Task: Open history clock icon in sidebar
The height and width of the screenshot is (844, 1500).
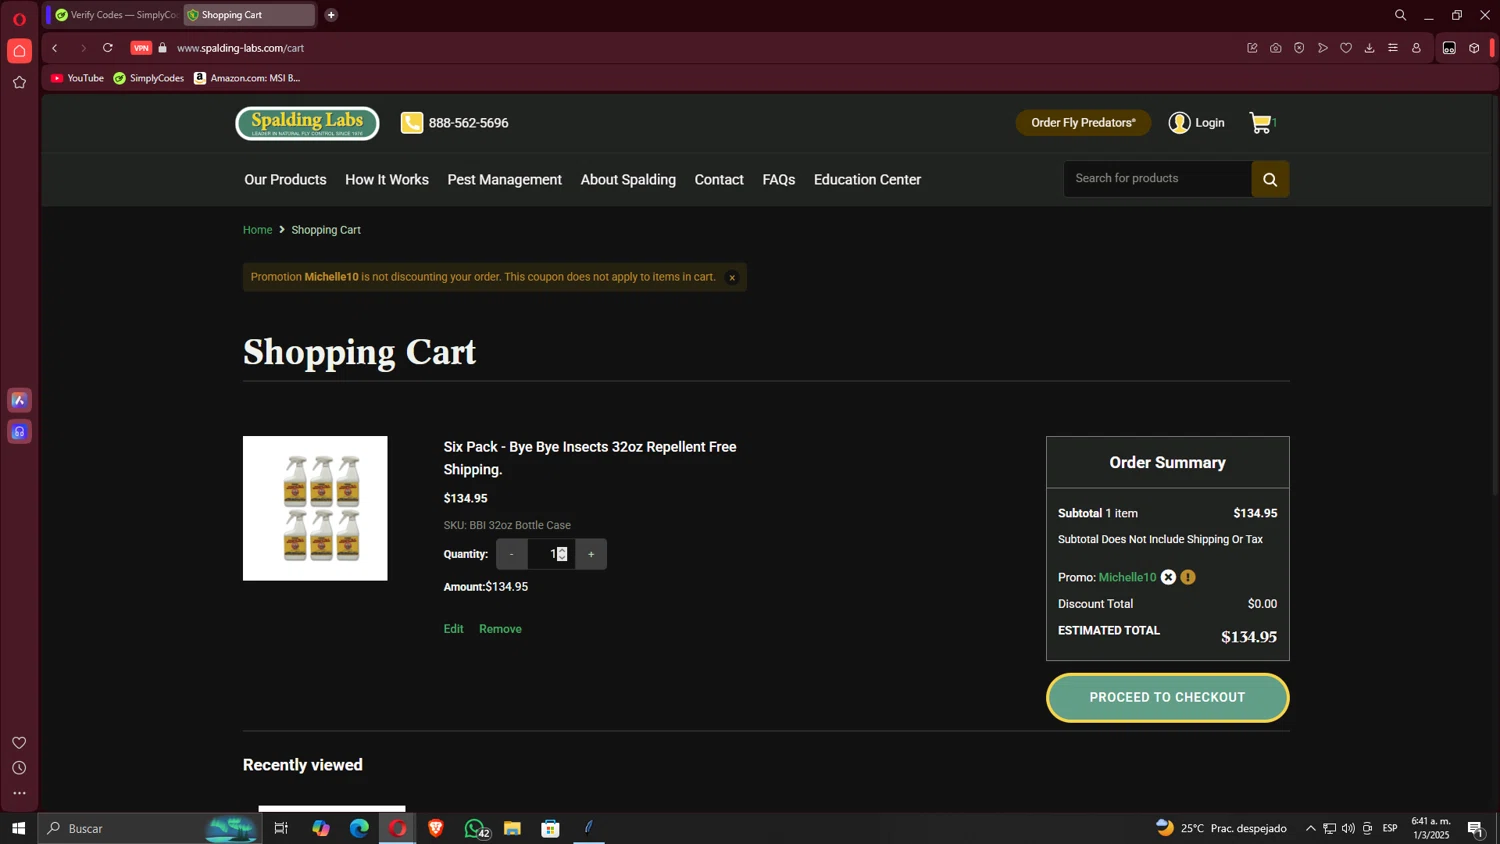Action: (x=19, y=768)
